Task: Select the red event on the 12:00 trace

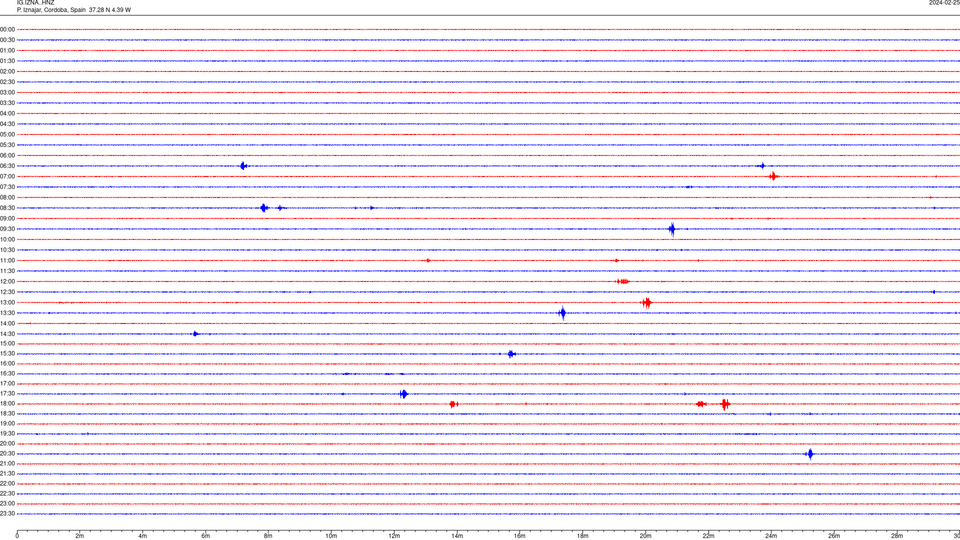Action: (623, 282)
